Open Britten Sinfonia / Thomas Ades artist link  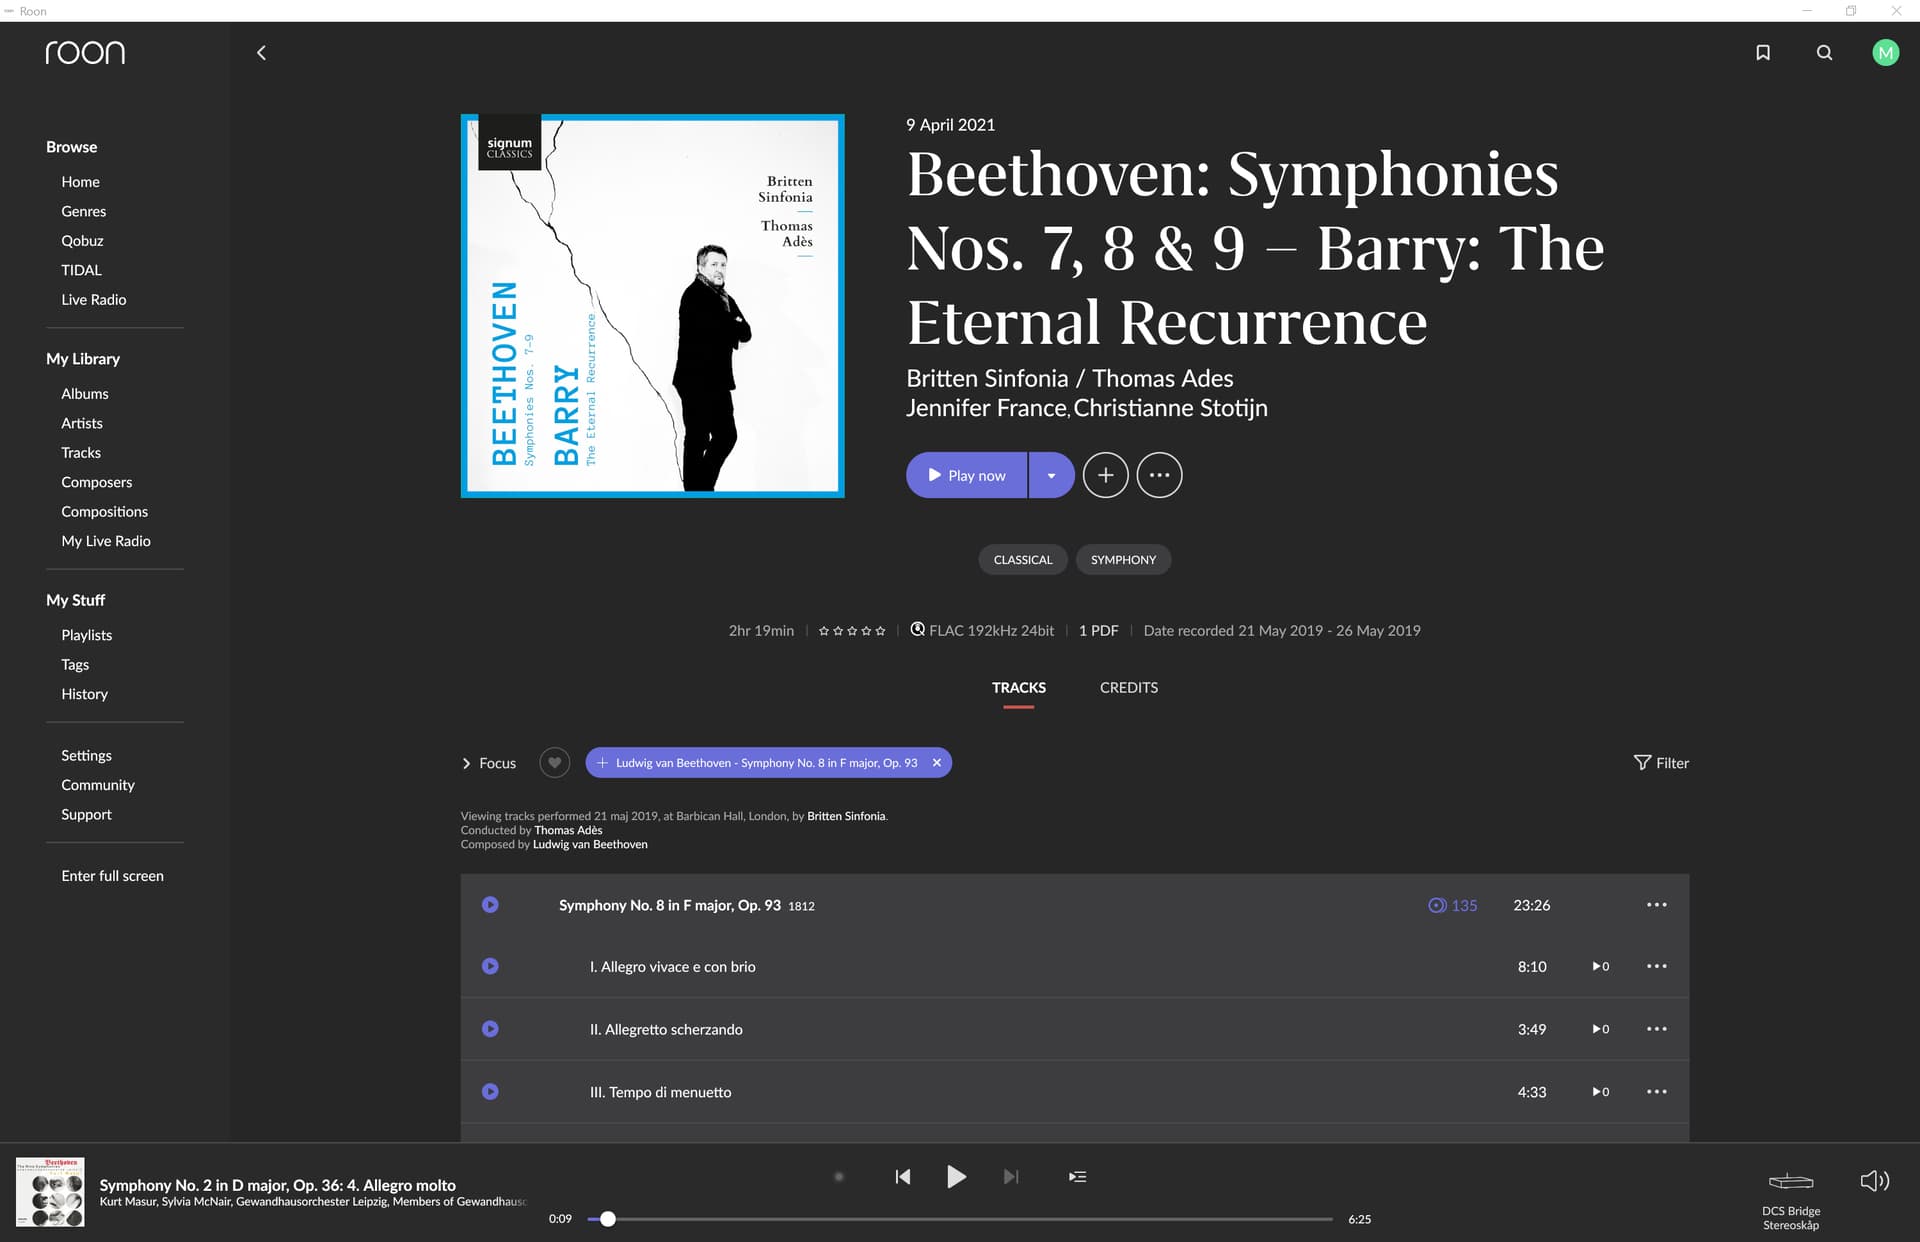click(x=1069, y=378)
